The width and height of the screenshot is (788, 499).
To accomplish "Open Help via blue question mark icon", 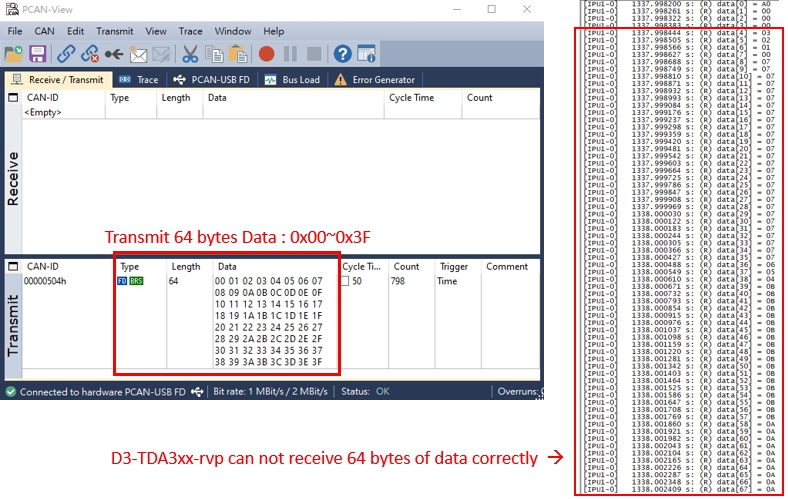I will tap(342, 54).
